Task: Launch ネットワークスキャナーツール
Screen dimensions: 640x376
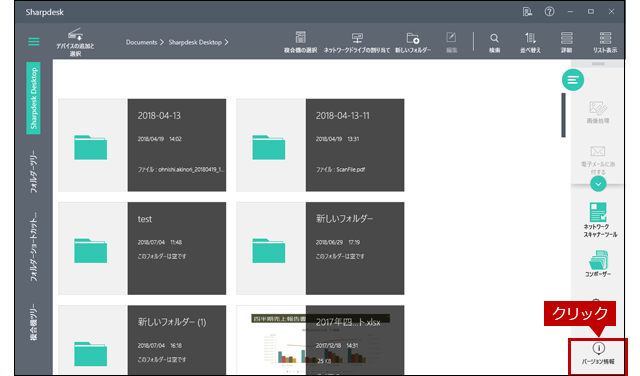Action: point(600,220)
